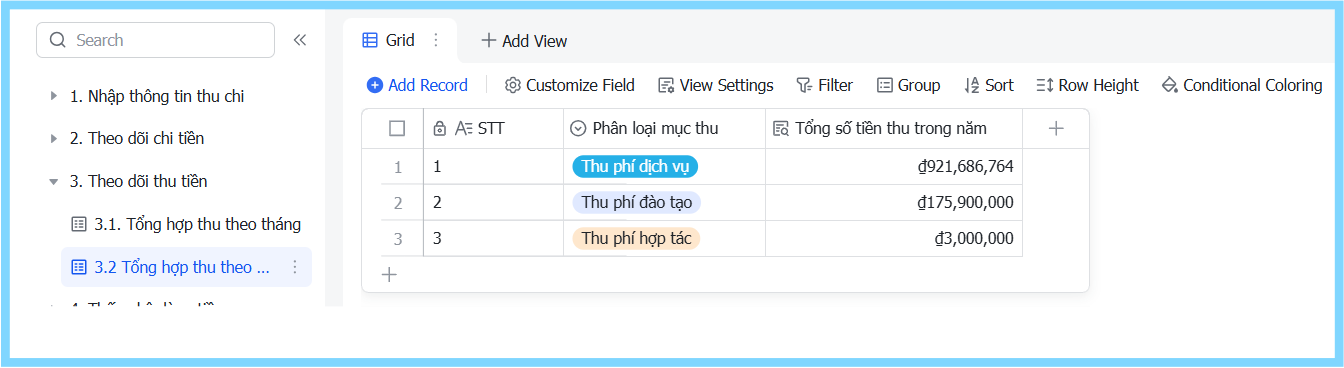Tick the select-all checkbox in the header

[x=397, y=128]
